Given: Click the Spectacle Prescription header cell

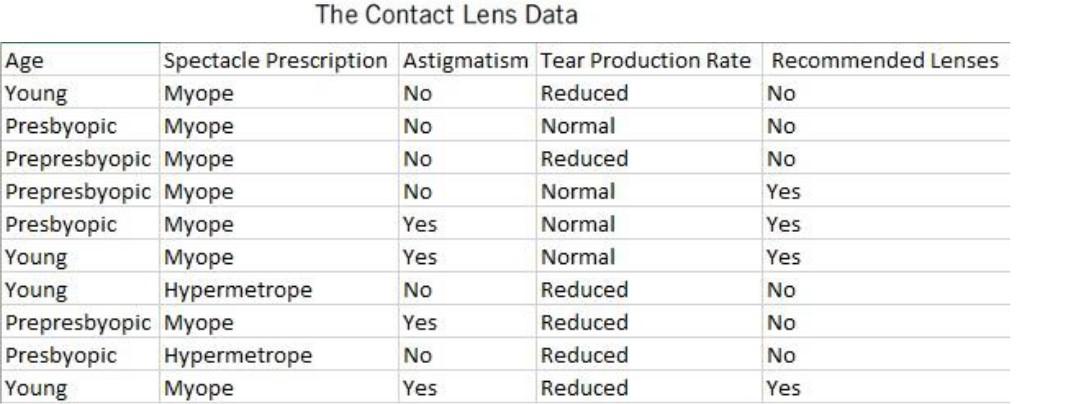Looking at the screenshot, I should pos(279,61).
